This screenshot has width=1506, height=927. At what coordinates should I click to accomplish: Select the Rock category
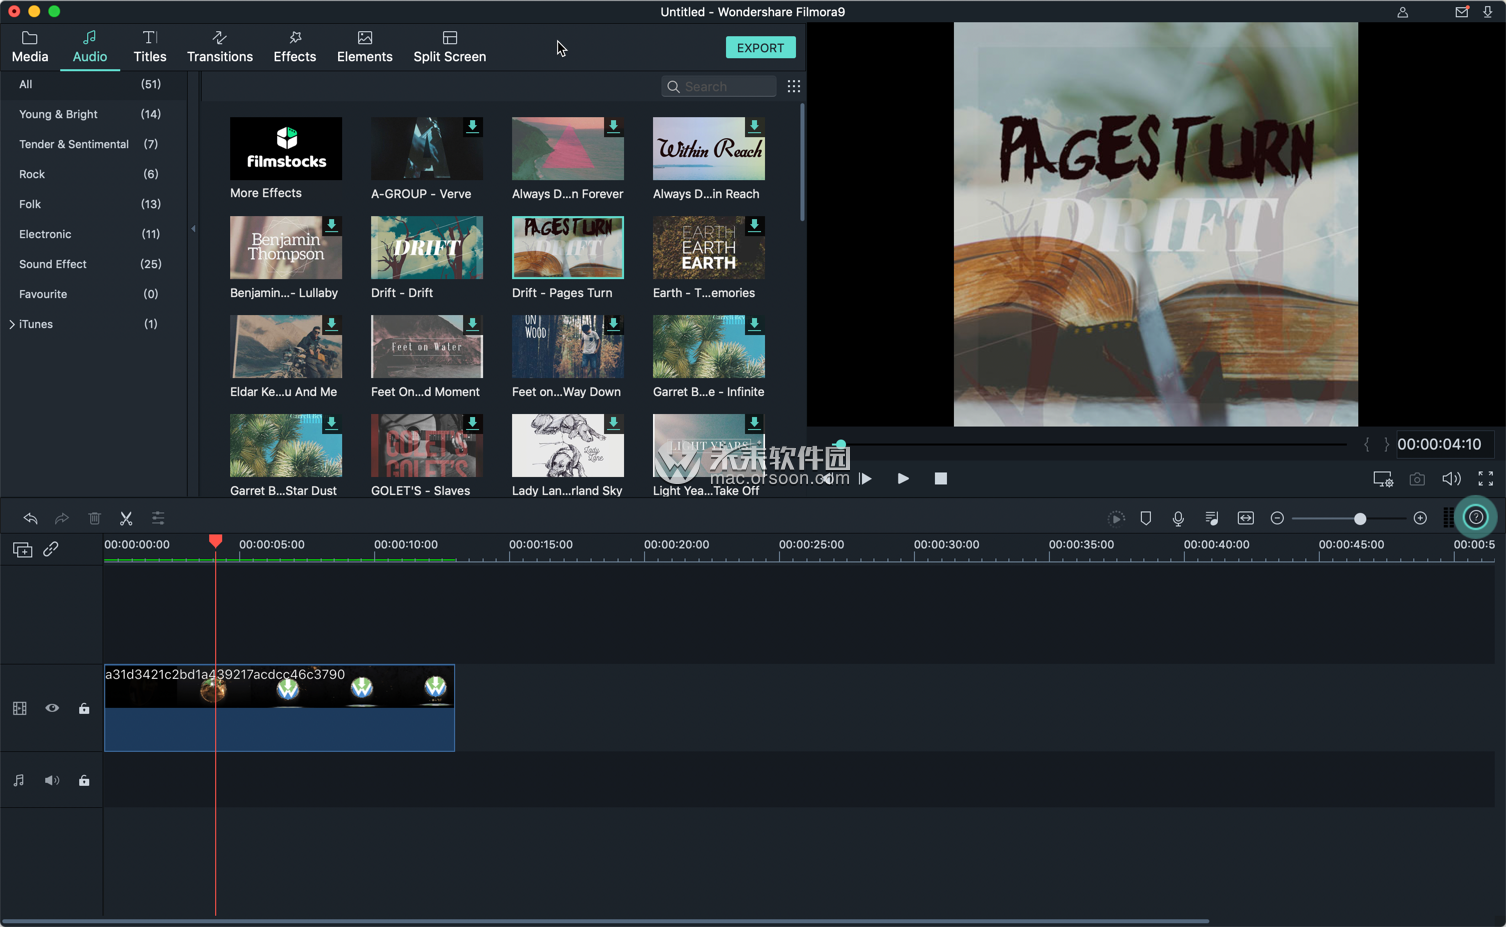pyautogui.click(x=94, y=174)
